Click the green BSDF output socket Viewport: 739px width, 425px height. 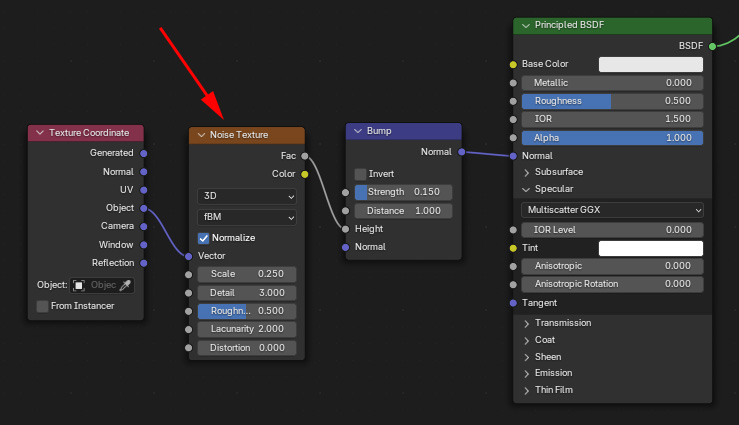[x=713, y=46]
